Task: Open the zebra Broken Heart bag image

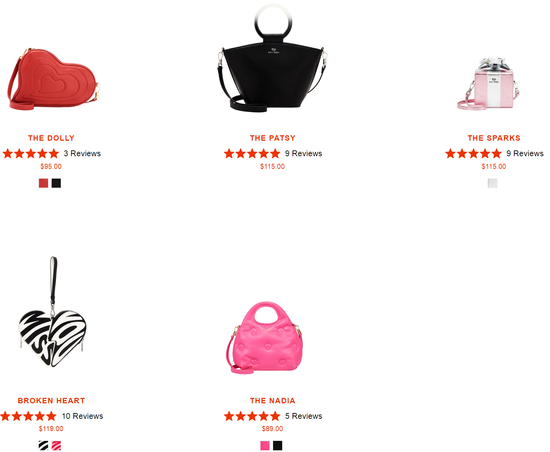Action: pyautogui.click(x=52, y=312)
